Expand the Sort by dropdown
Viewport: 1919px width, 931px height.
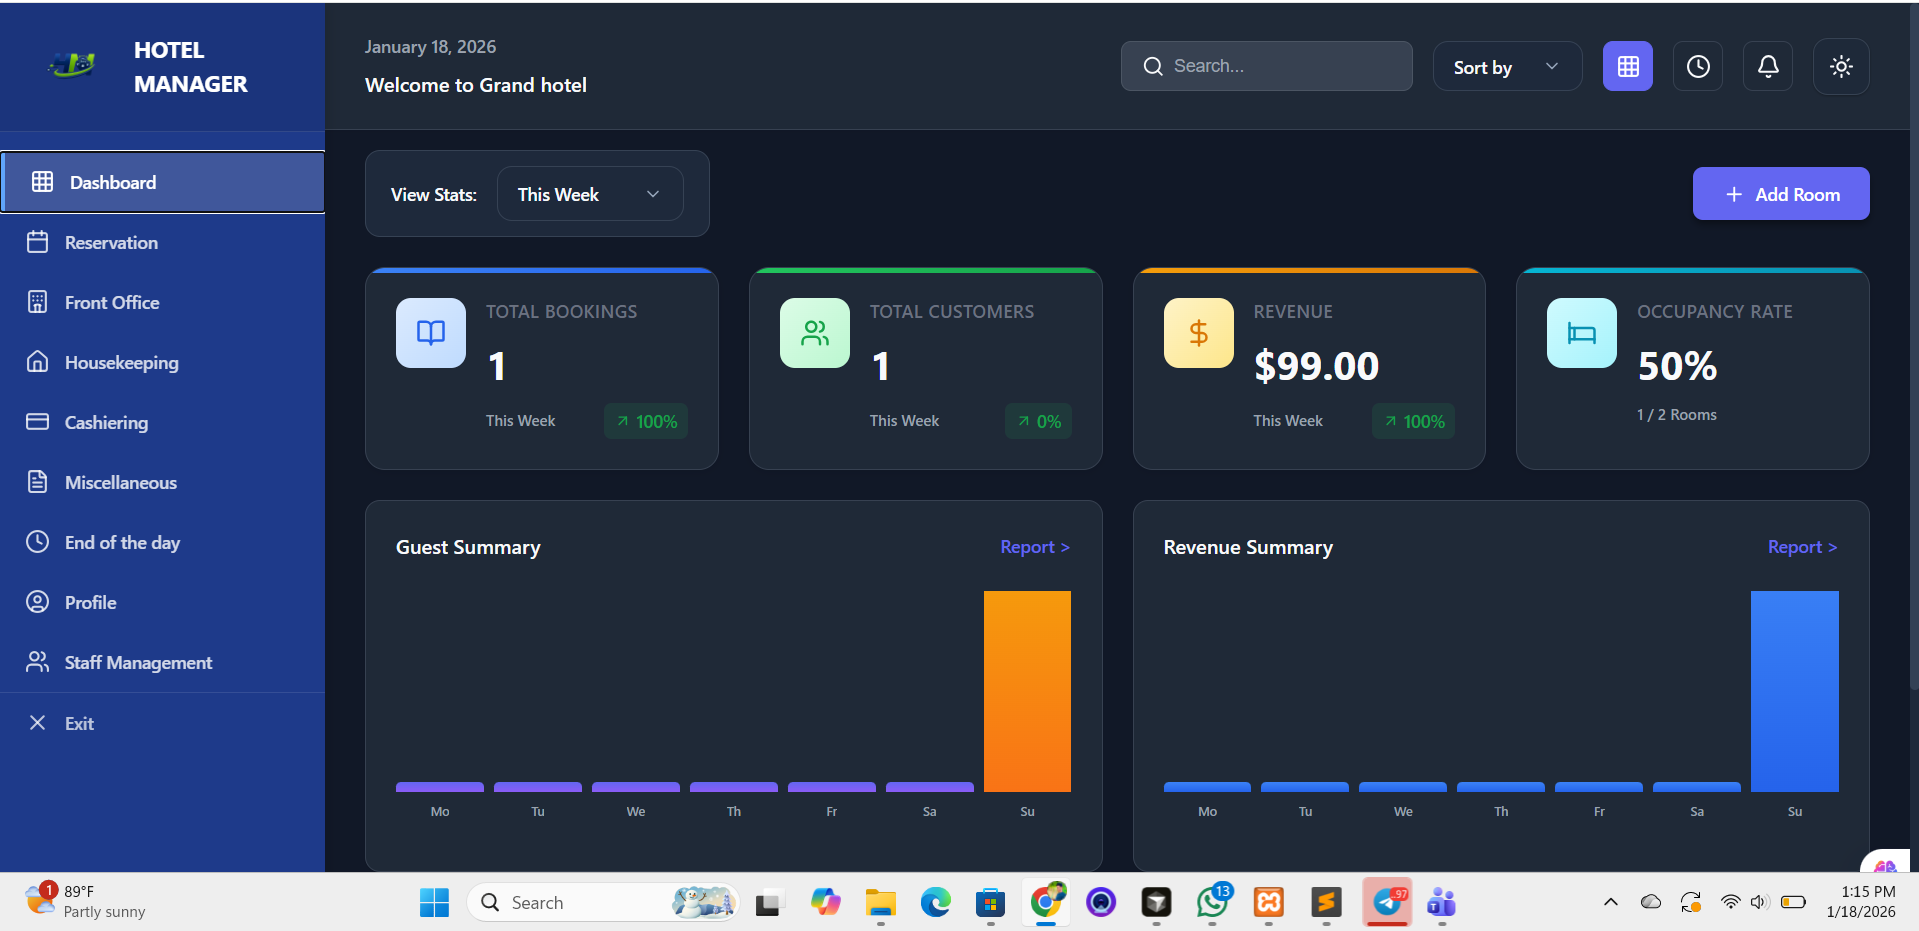coord(1506,67)
